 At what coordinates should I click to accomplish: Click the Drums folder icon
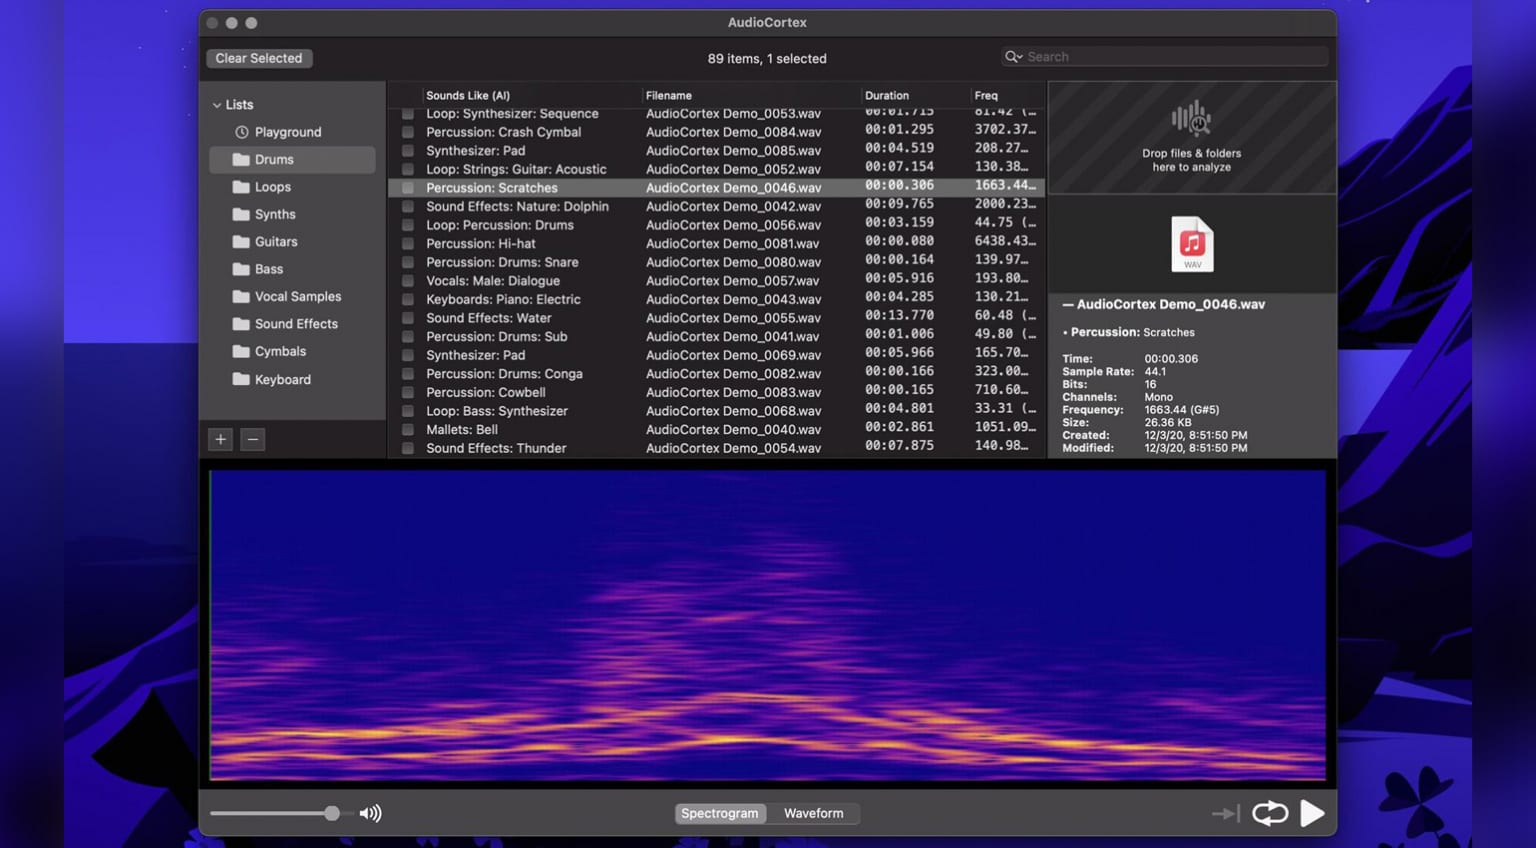[241, 159]
